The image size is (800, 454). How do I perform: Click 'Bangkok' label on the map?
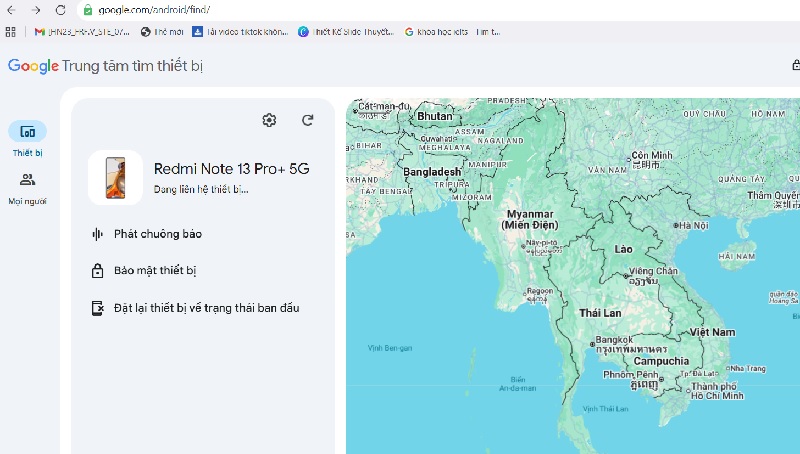click(614, 340)
